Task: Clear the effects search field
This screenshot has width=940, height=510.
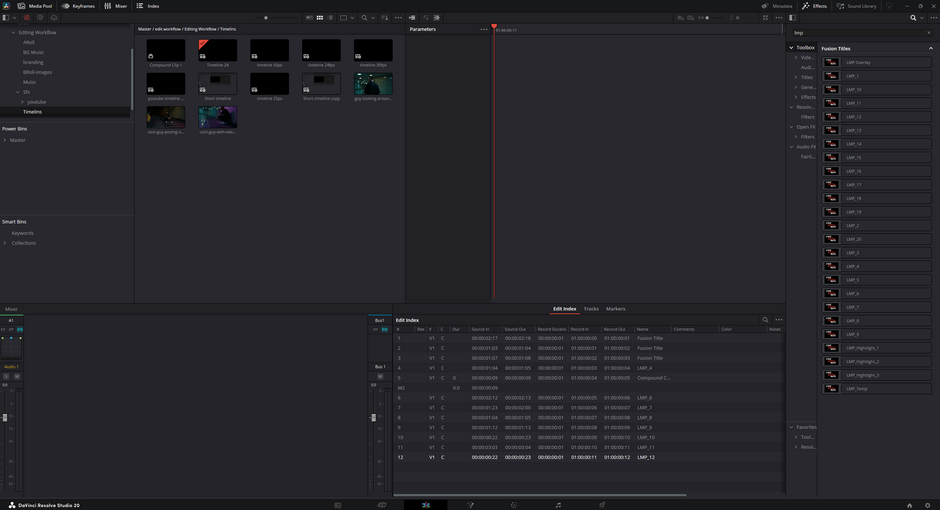Action: coord(929,33)
